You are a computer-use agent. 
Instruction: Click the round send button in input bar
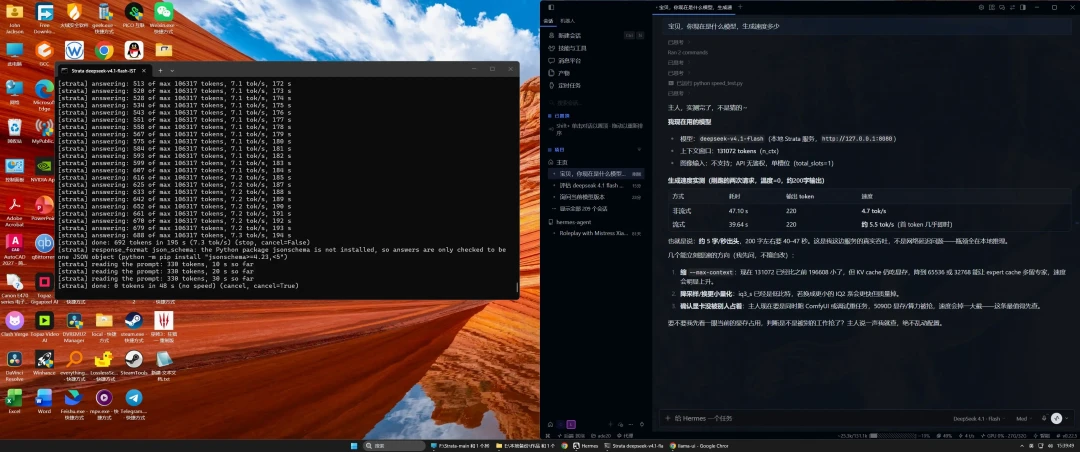click(1057, 418)
